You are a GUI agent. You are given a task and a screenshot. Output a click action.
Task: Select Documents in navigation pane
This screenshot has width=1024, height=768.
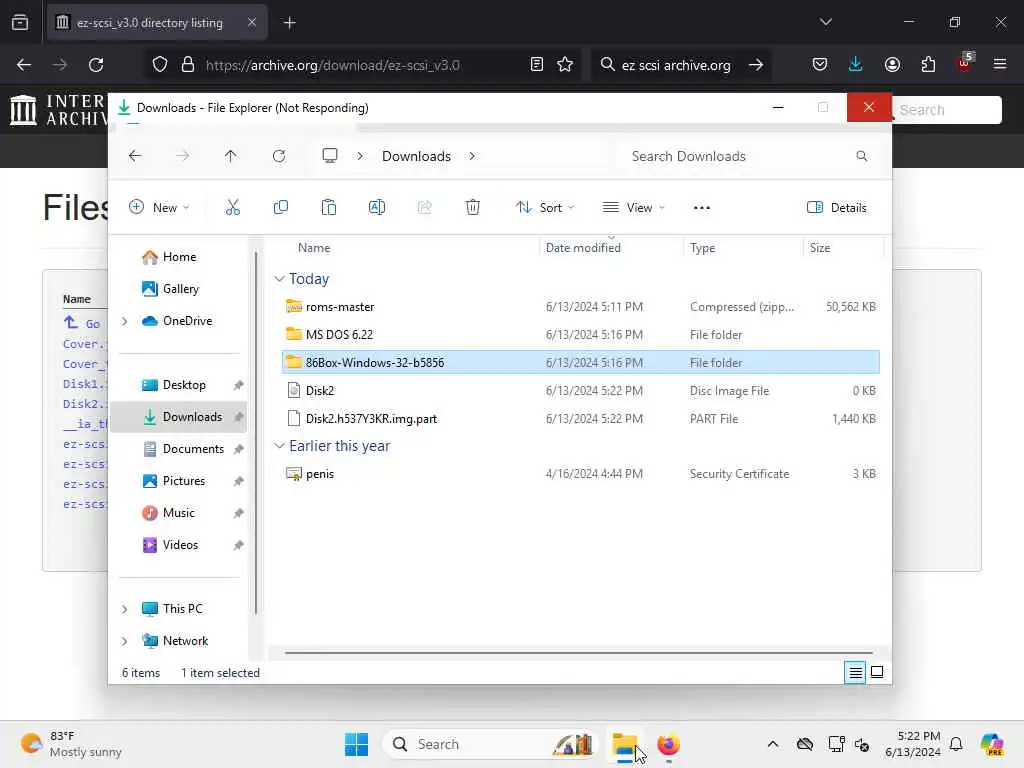pyautogui.click(x=180, y=449)
